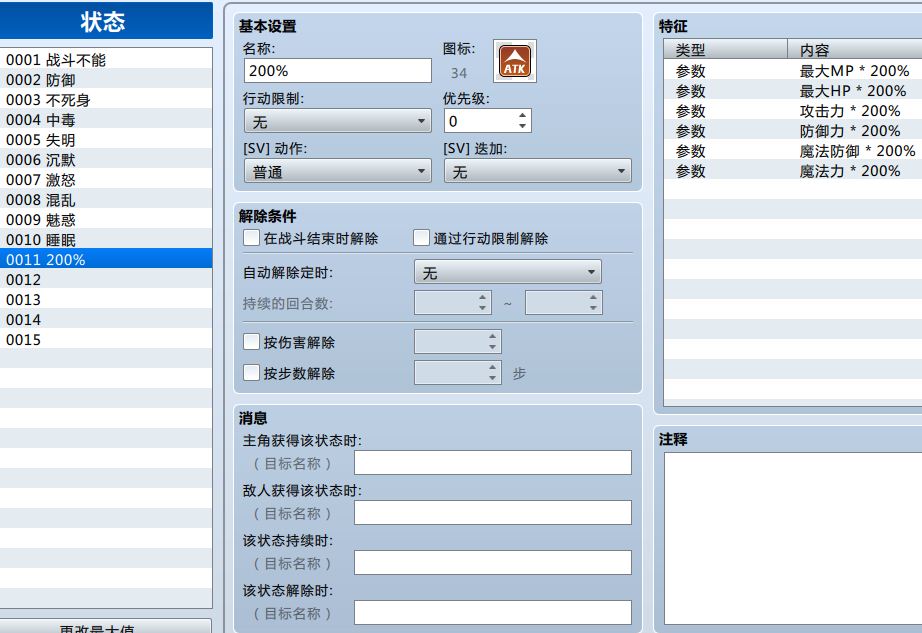The width and height of the screenshot is (922, 633).
Task: Select state 0006 沉默
Action: tap(106, 159)
